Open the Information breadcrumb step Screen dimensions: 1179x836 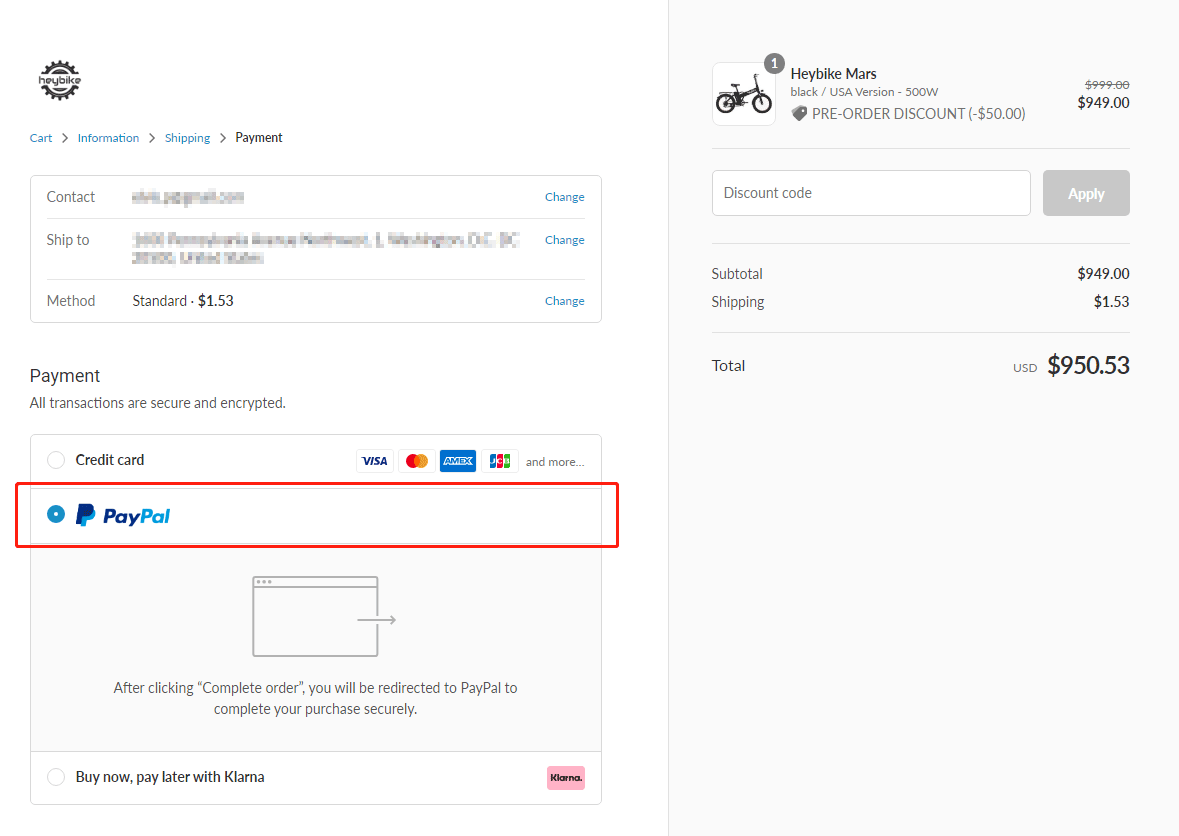point(108,138)
